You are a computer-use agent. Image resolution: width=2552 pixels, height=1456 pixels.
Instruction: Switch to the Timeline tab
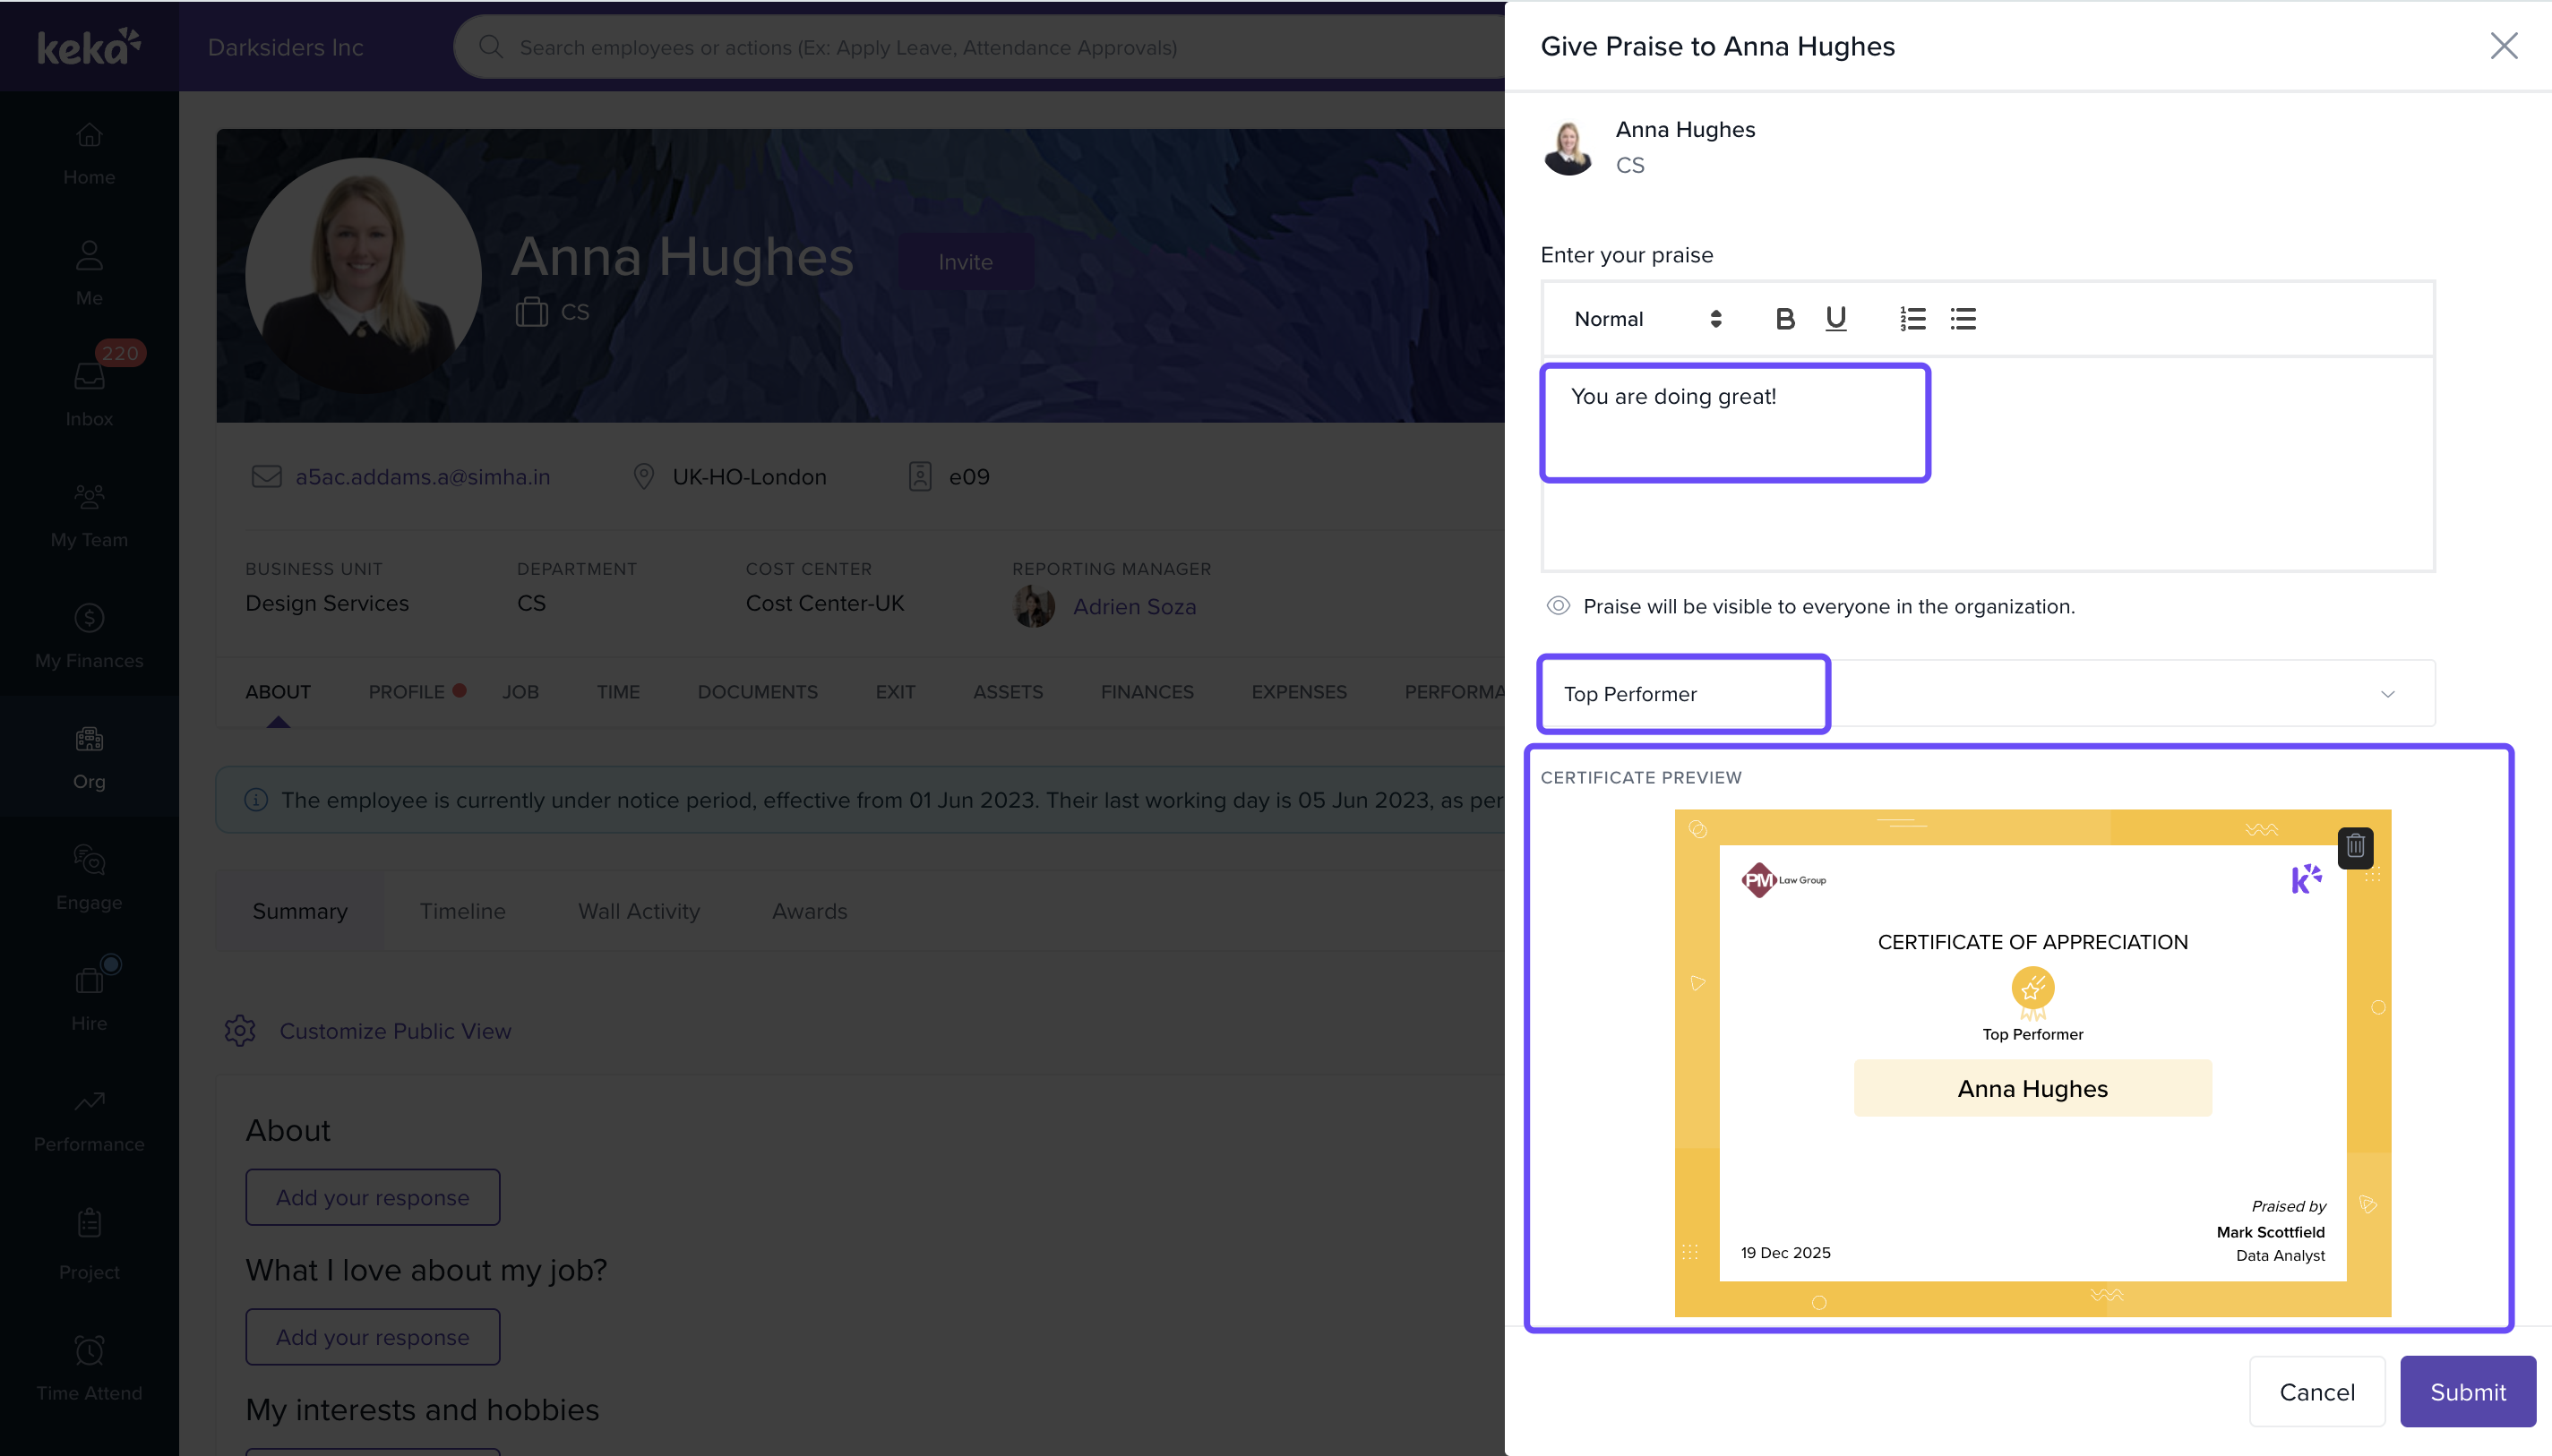[x=462, y=911]
